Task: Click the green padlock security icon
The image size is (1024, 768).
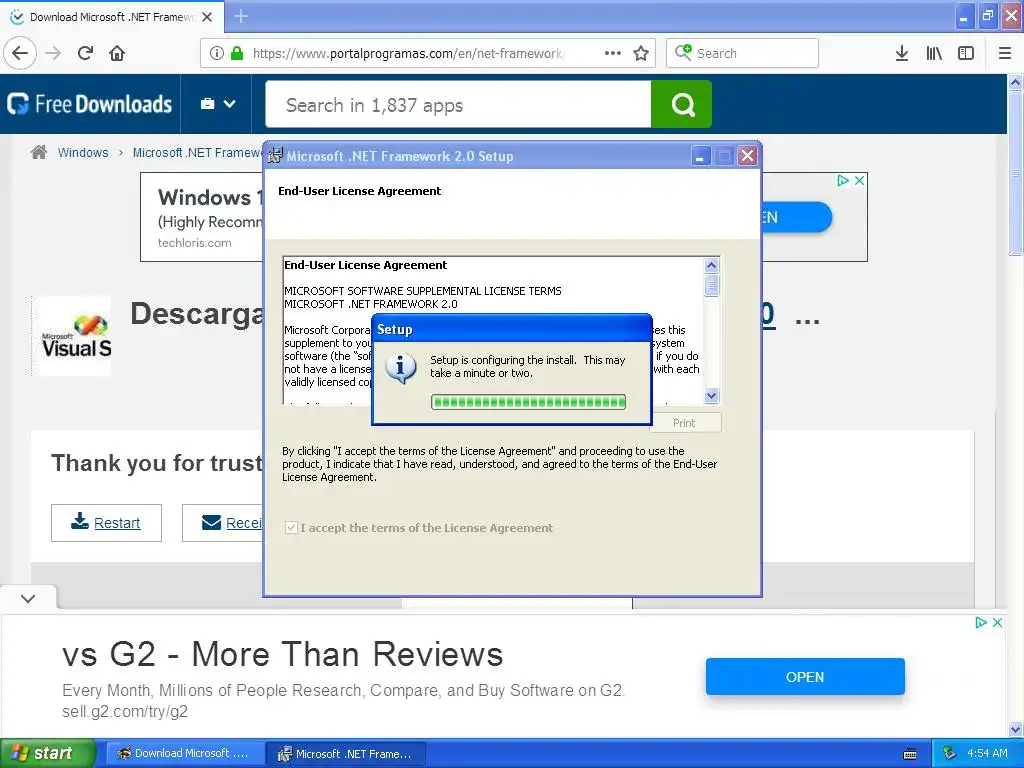Action: point(237,53)
